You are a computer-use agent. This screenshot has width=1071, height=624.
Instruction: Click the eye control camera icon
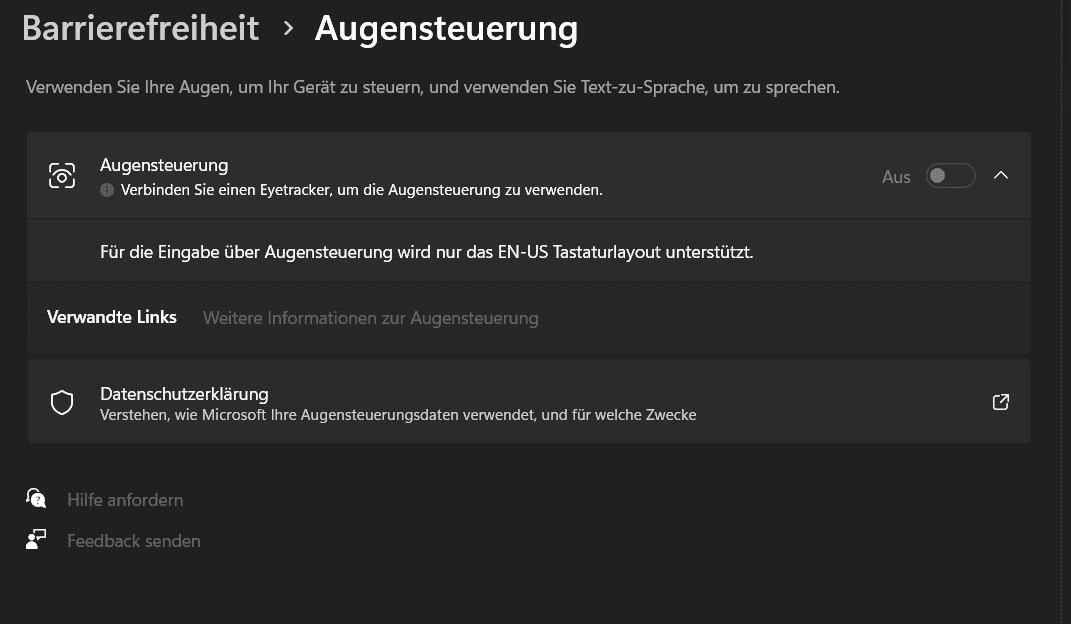62,176
